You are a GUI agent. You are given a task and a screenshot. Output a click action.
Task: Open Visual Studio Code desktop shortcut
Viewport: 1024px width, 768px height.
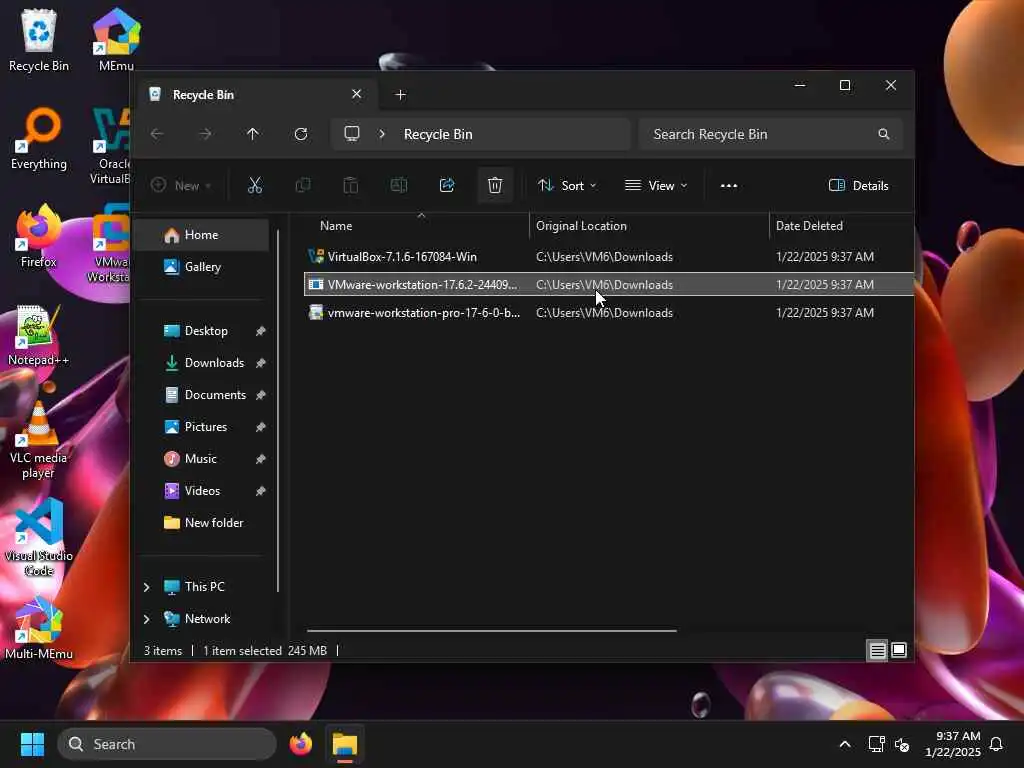pyautogui.click(x=39, y=538)
